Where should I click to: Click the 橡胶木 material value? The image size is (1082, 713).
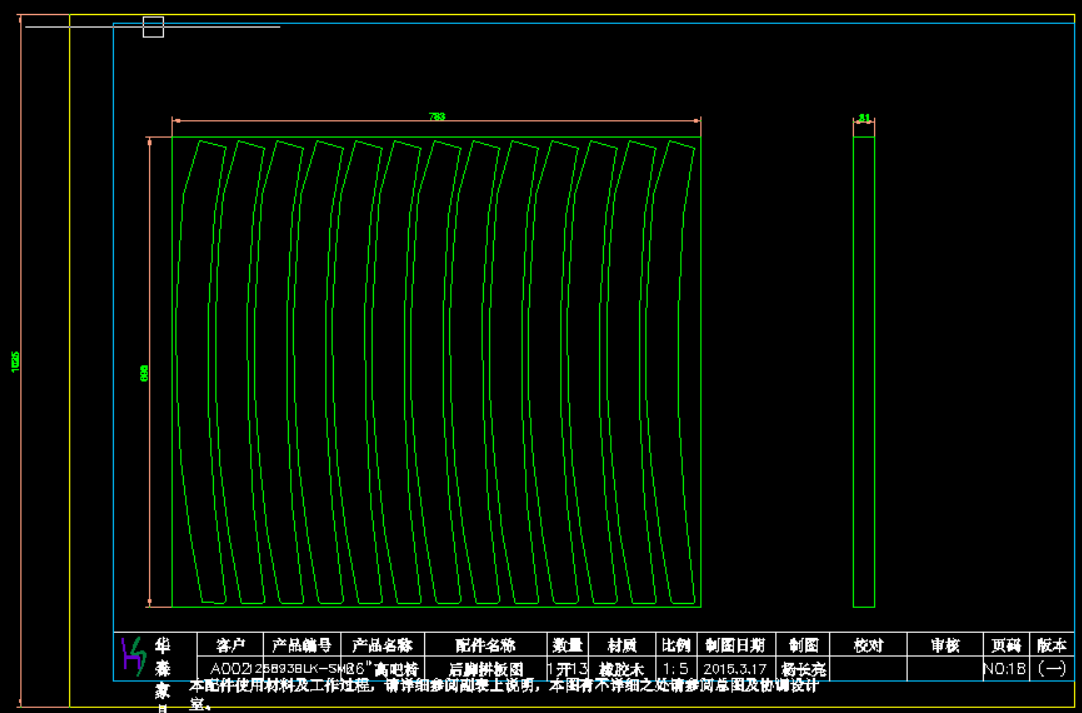(x=621, y=669)
